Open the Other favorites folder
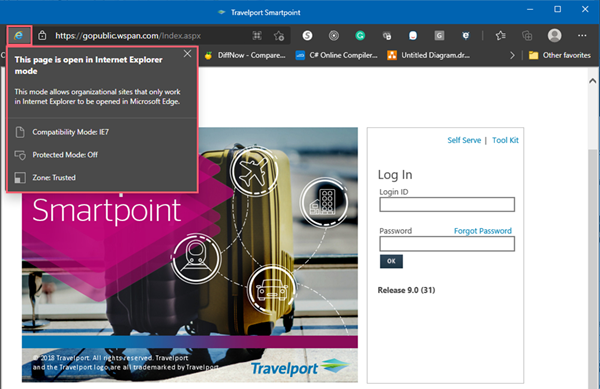 (559, 55)
